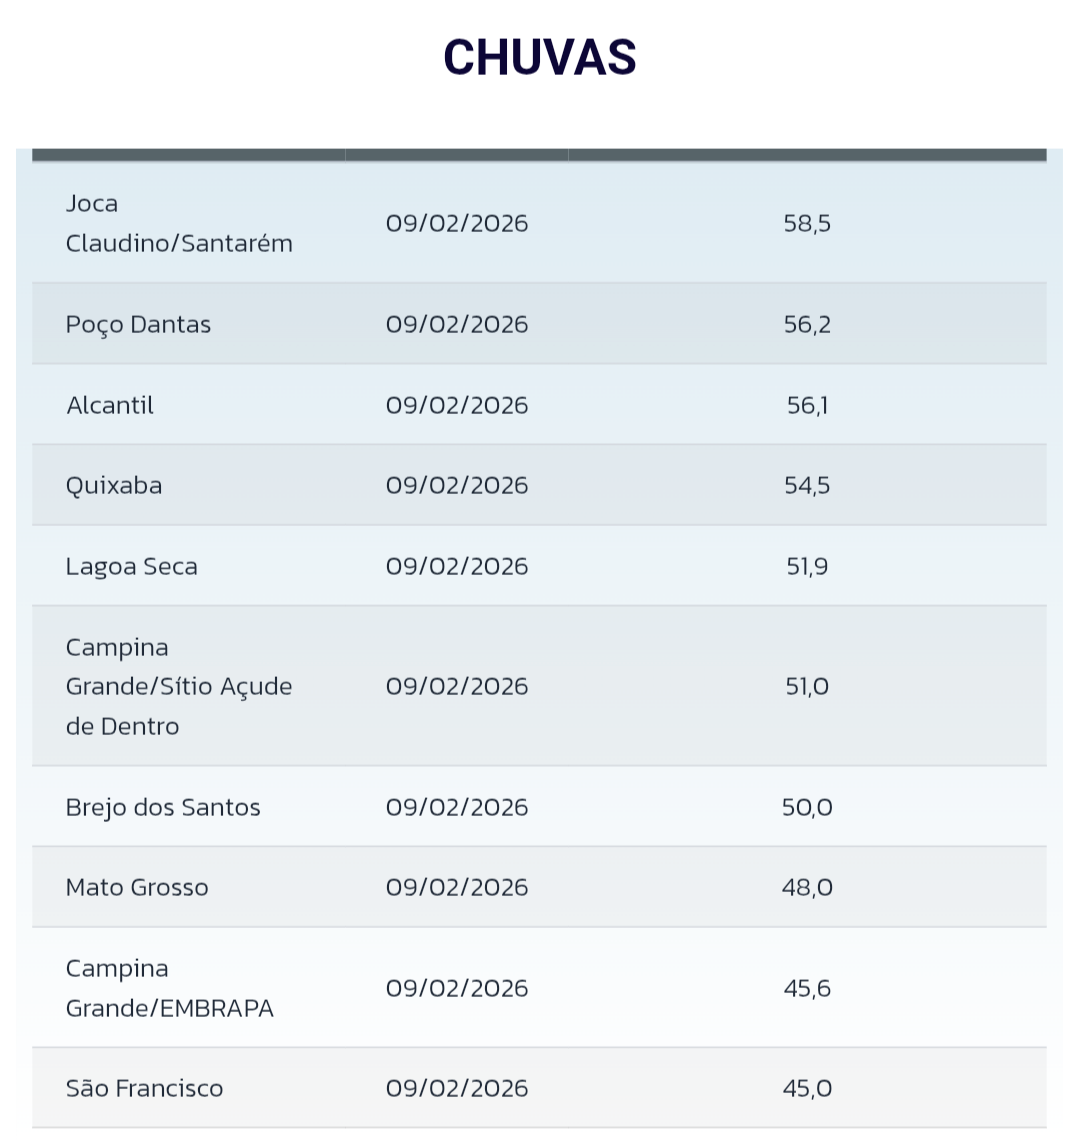Screen dimensions: 1080x1145
Task: Select the 54,5 rainfall amount
Action: (807, 486)
